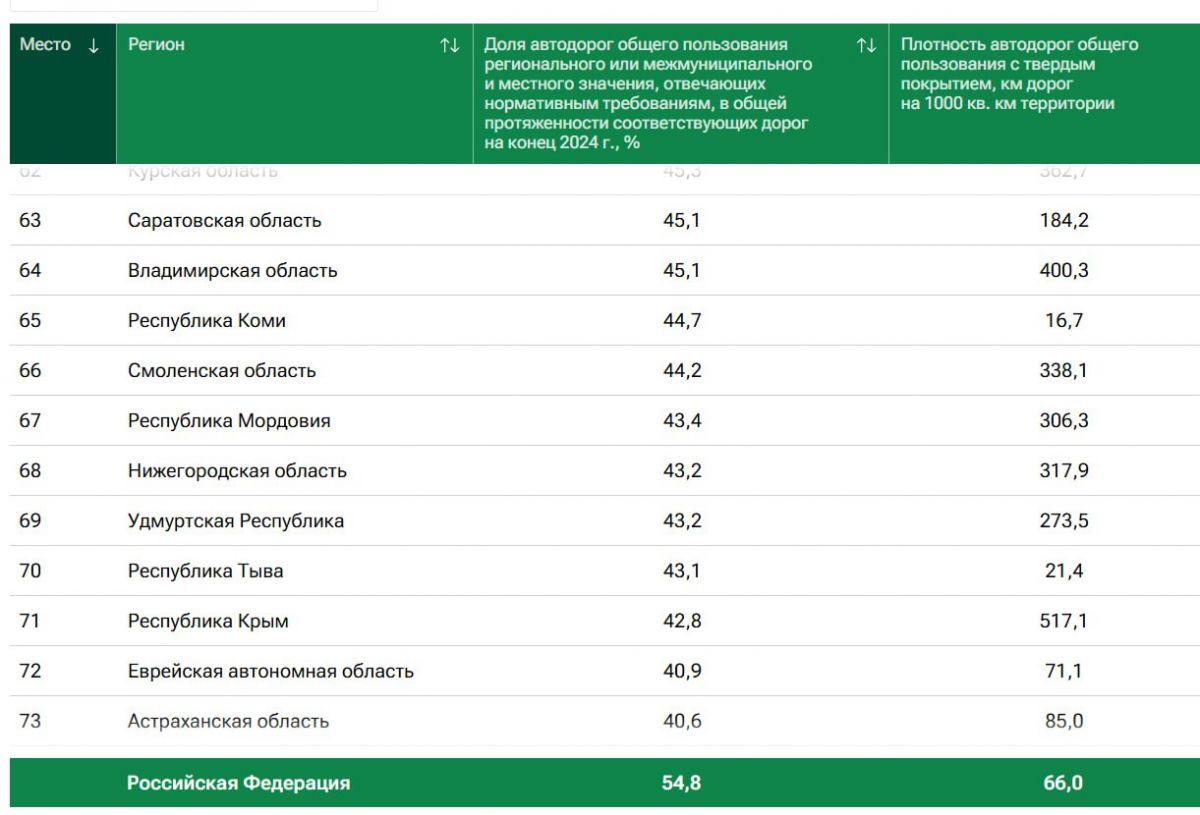The image size is (1200, 815).
Task: Click the Республика Мордовия region entry
Action: 228,421
